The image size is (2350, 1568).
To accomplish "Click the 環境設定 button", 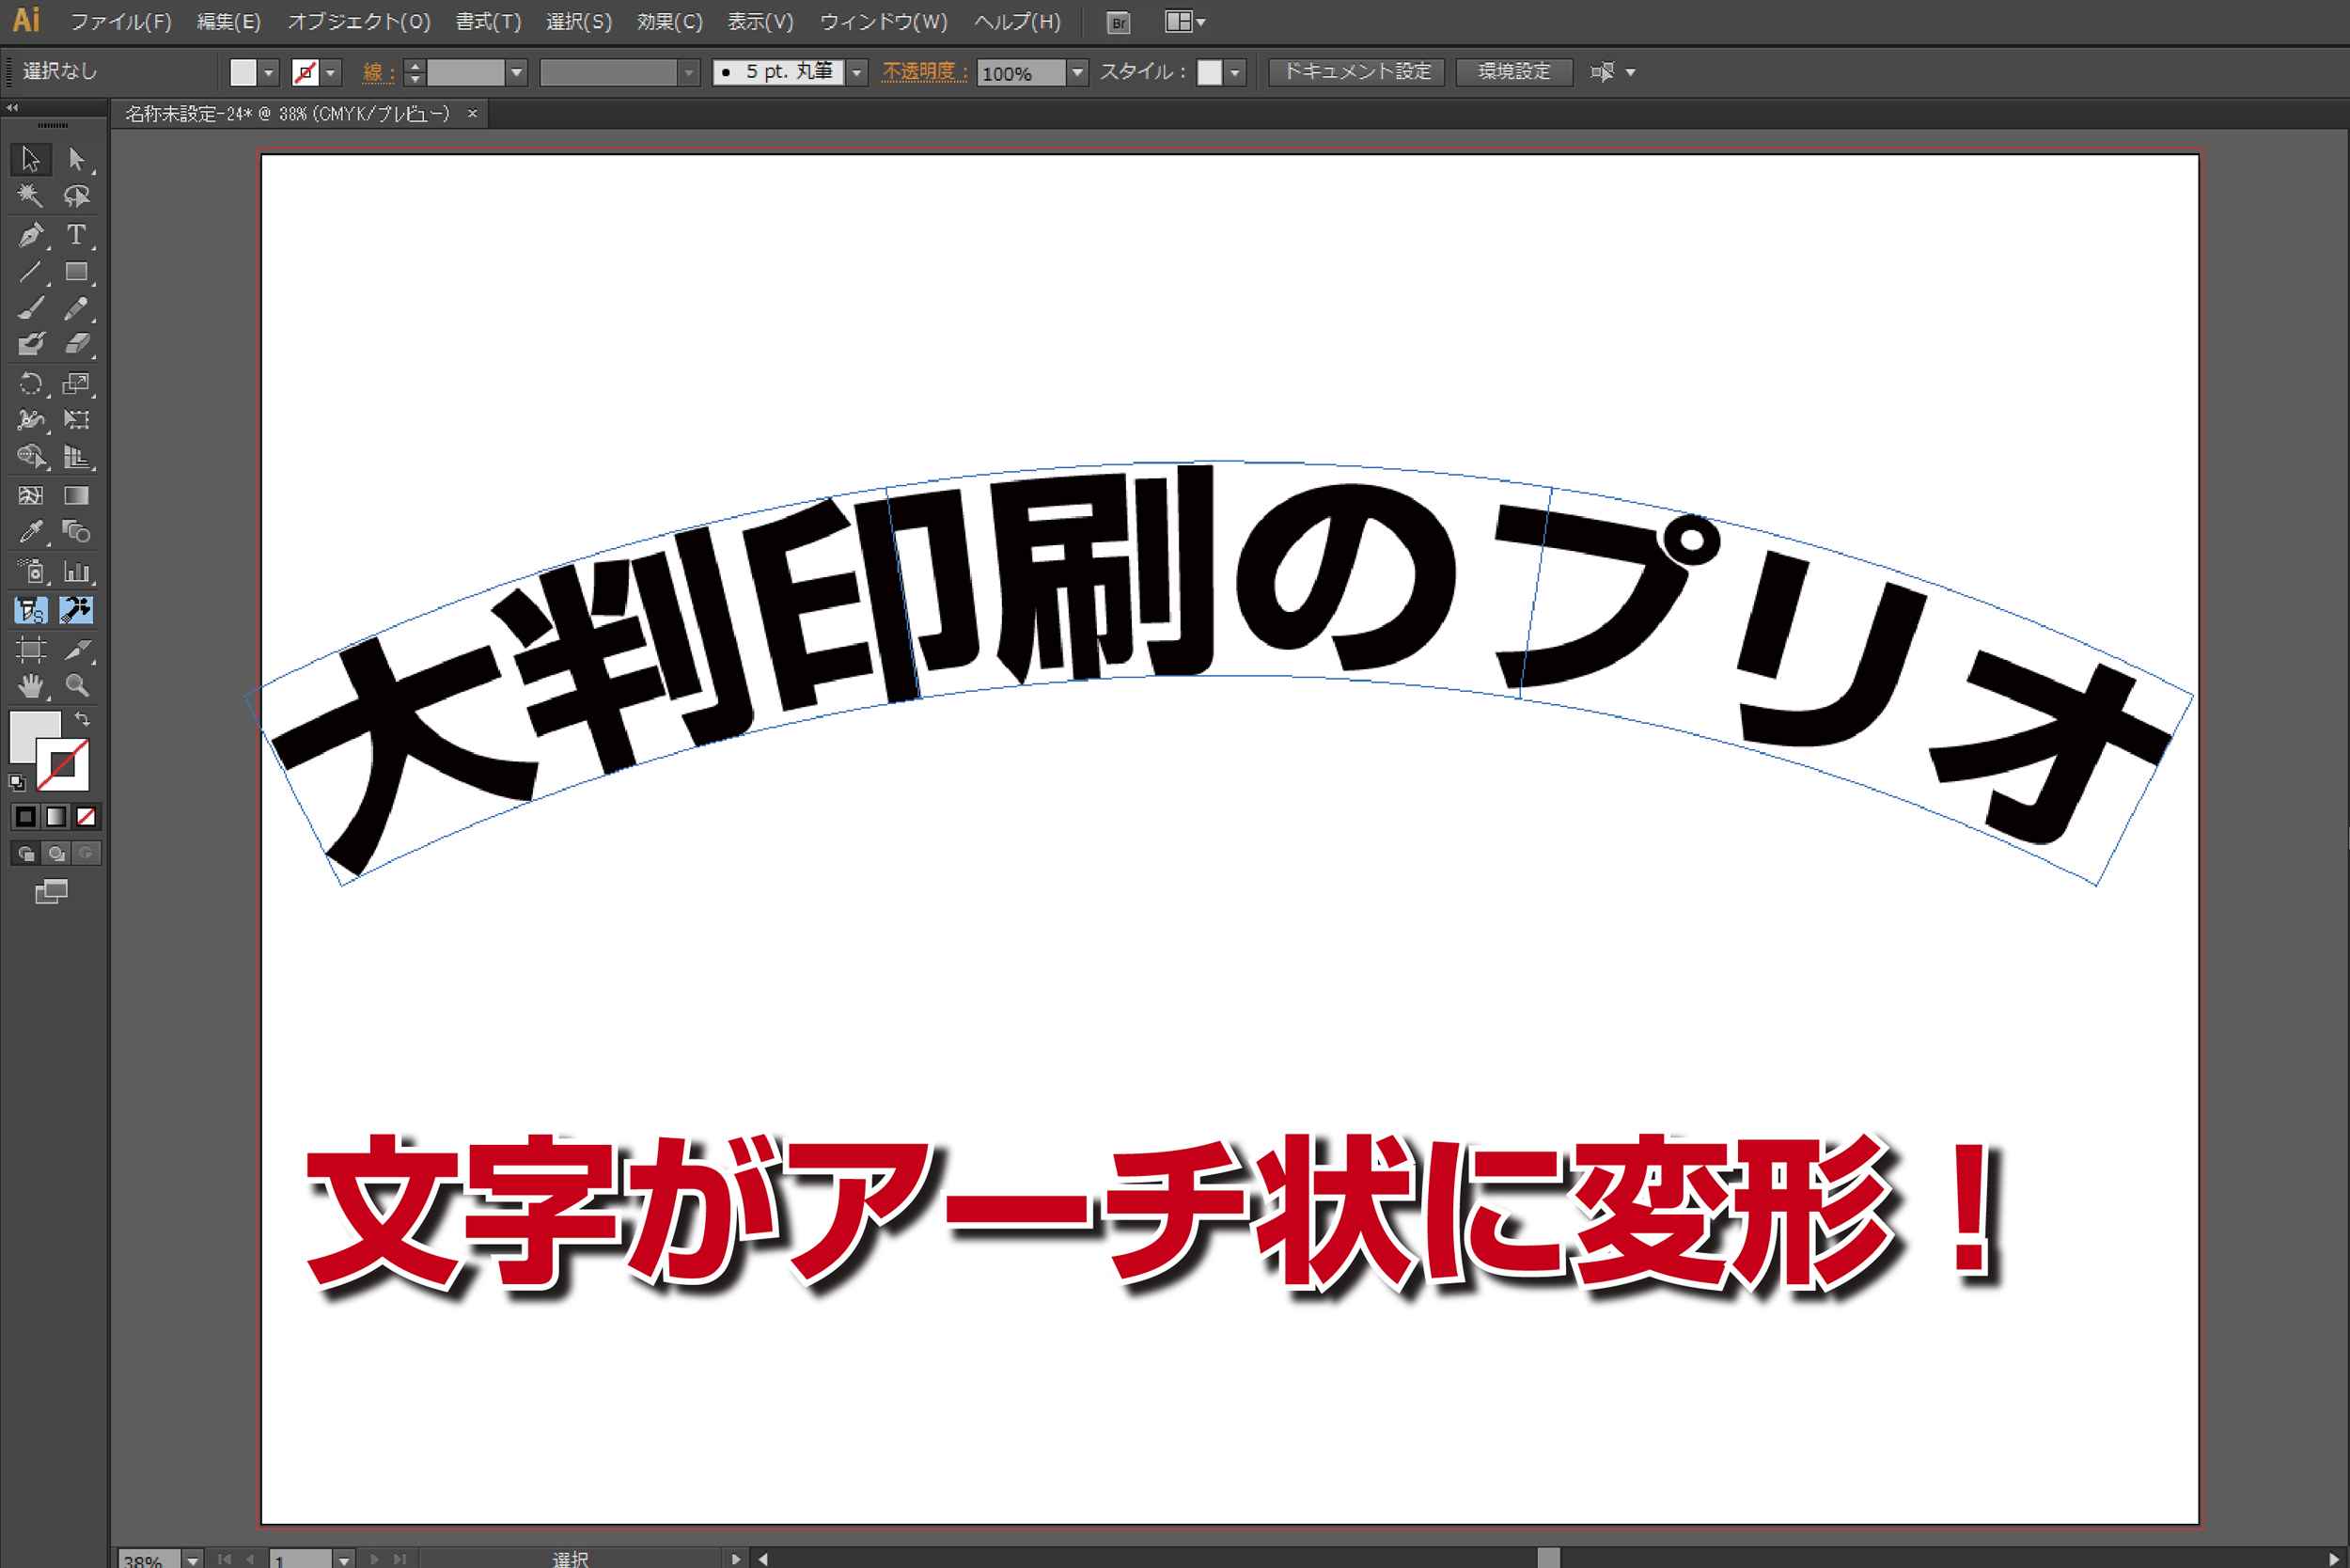I will (1514, 72).
